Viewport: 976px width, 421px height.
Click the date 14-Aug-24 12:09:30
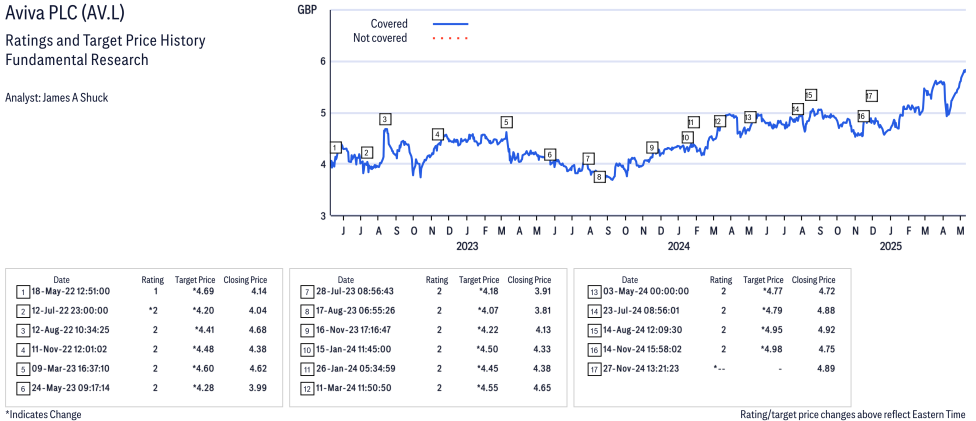pos(642,329)
